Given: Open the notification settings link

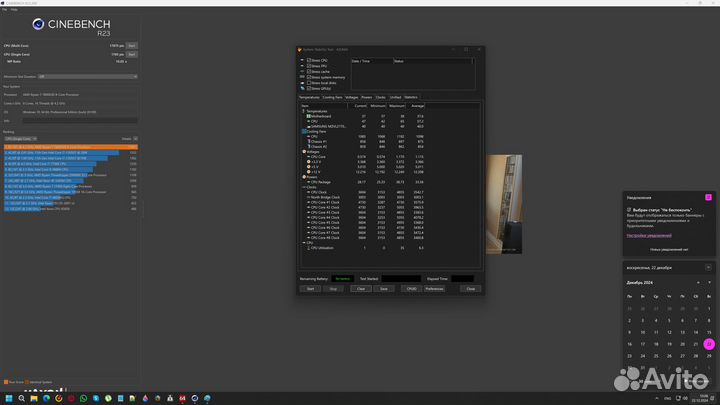Looking at the screenshot, I should click(x=649, y=236).
